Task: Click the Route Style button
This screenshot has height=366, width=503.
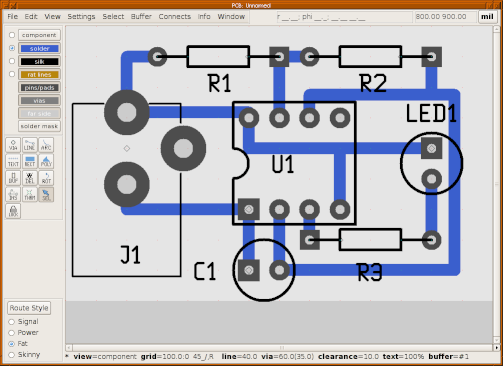Action: pyautogui.click(x=29, y=308)
